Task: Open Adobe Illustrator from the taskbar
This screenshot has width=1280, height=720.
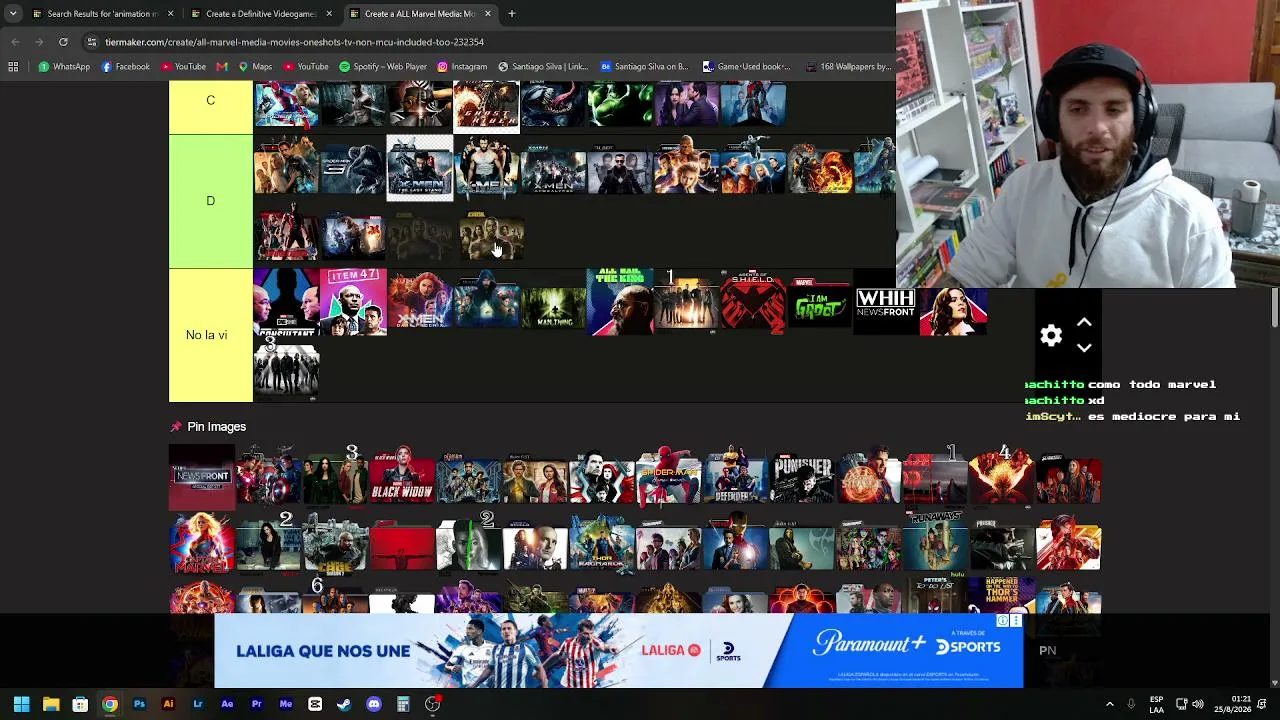Action: point(168,704)
